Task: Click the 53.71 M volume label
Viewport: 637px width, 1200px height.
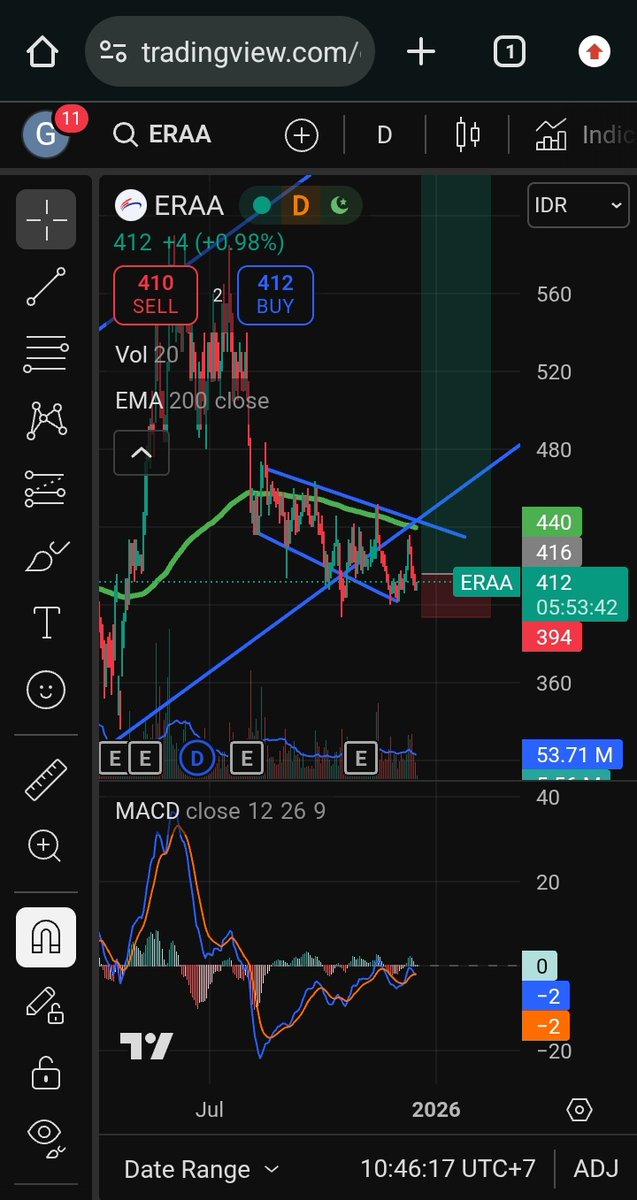Action: (574, 753)
